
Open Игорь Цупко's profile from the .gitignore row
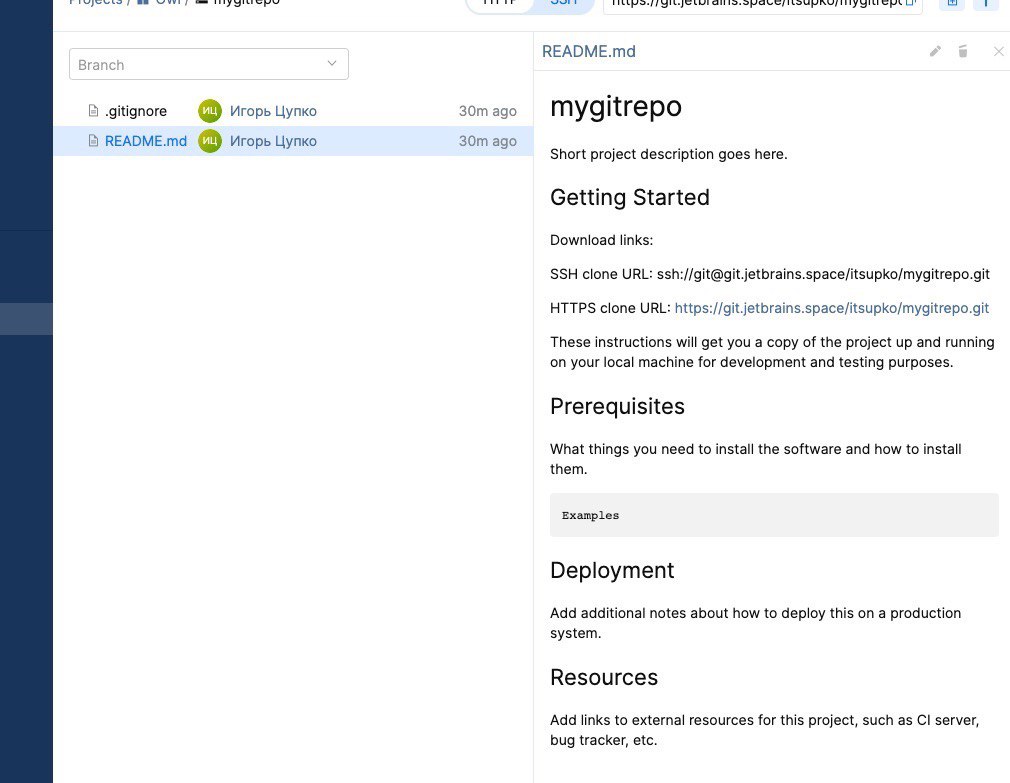[273, 111]
